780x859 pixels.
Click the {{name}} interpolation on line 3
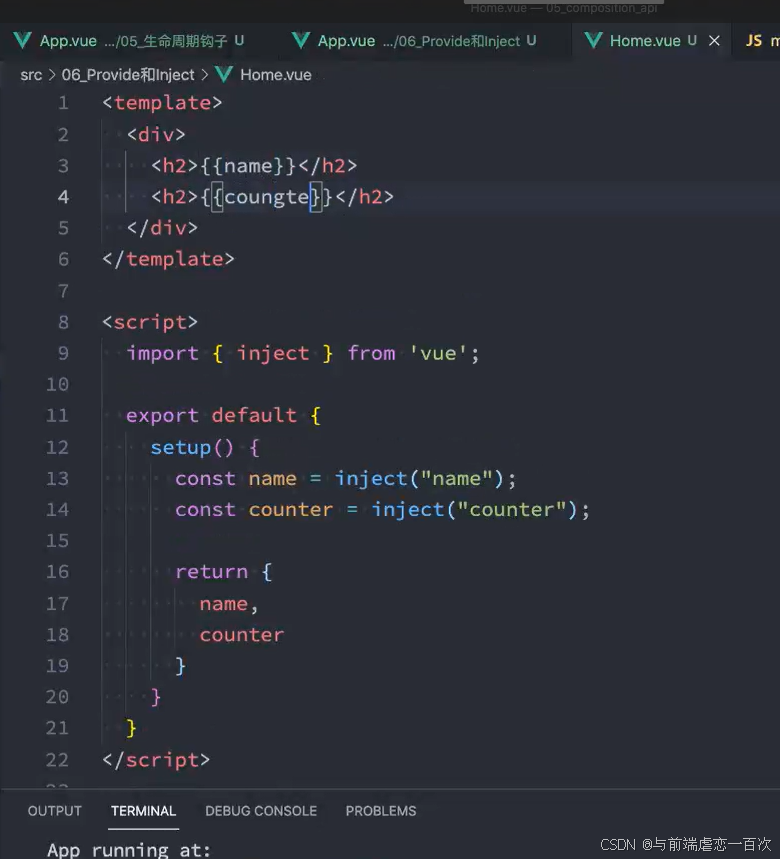[248, 166]
